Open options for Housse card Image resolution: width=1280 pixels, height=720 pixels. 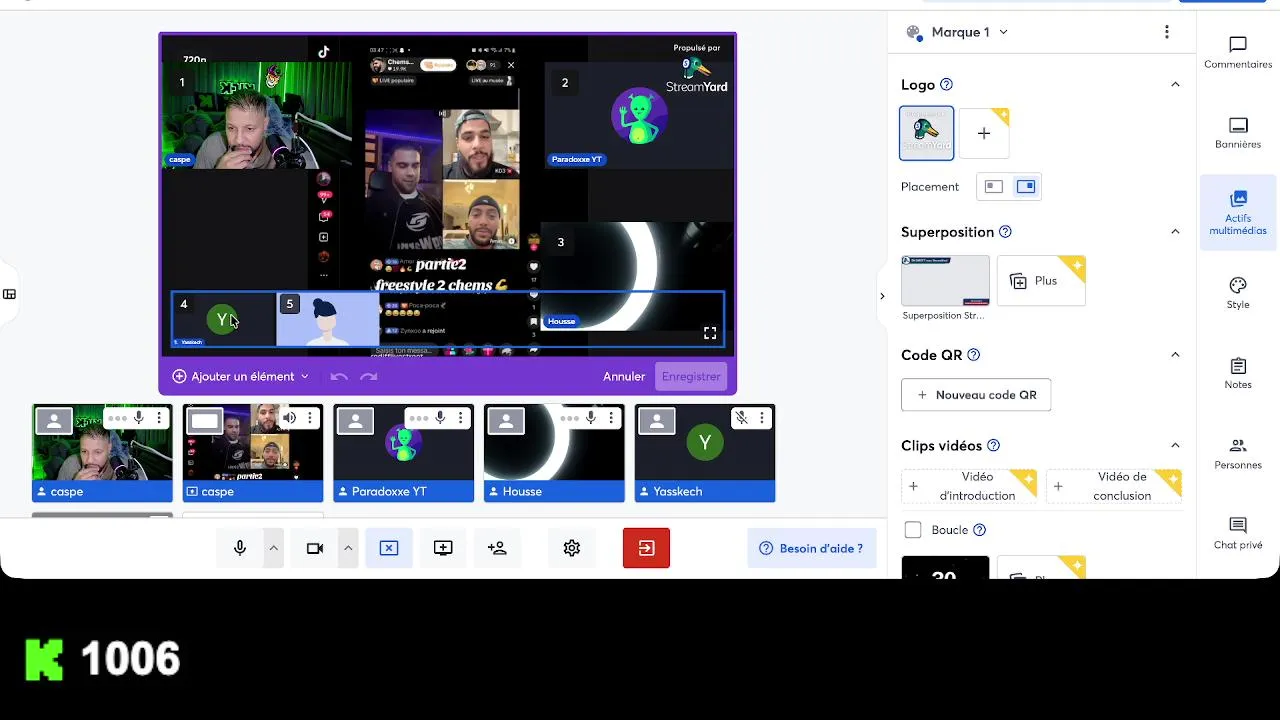click(611, 418)
